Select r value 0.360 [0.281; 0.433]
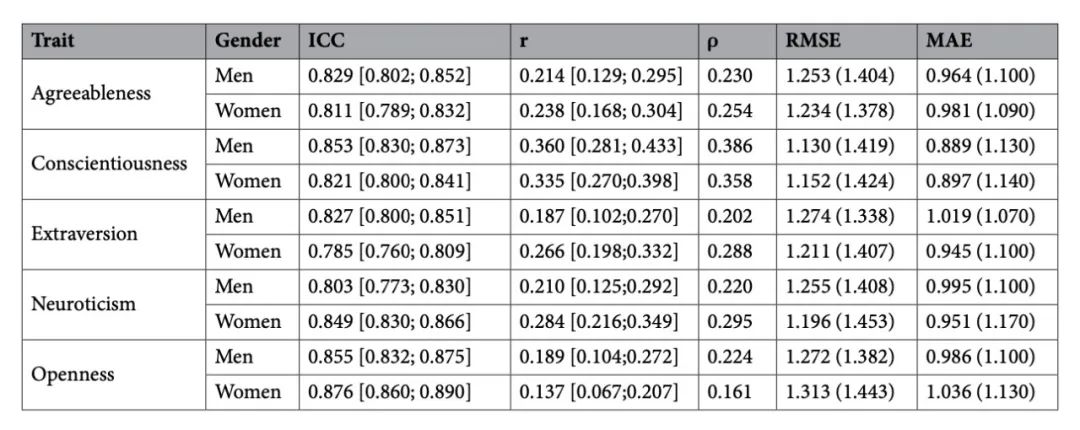 click(601, 146)
